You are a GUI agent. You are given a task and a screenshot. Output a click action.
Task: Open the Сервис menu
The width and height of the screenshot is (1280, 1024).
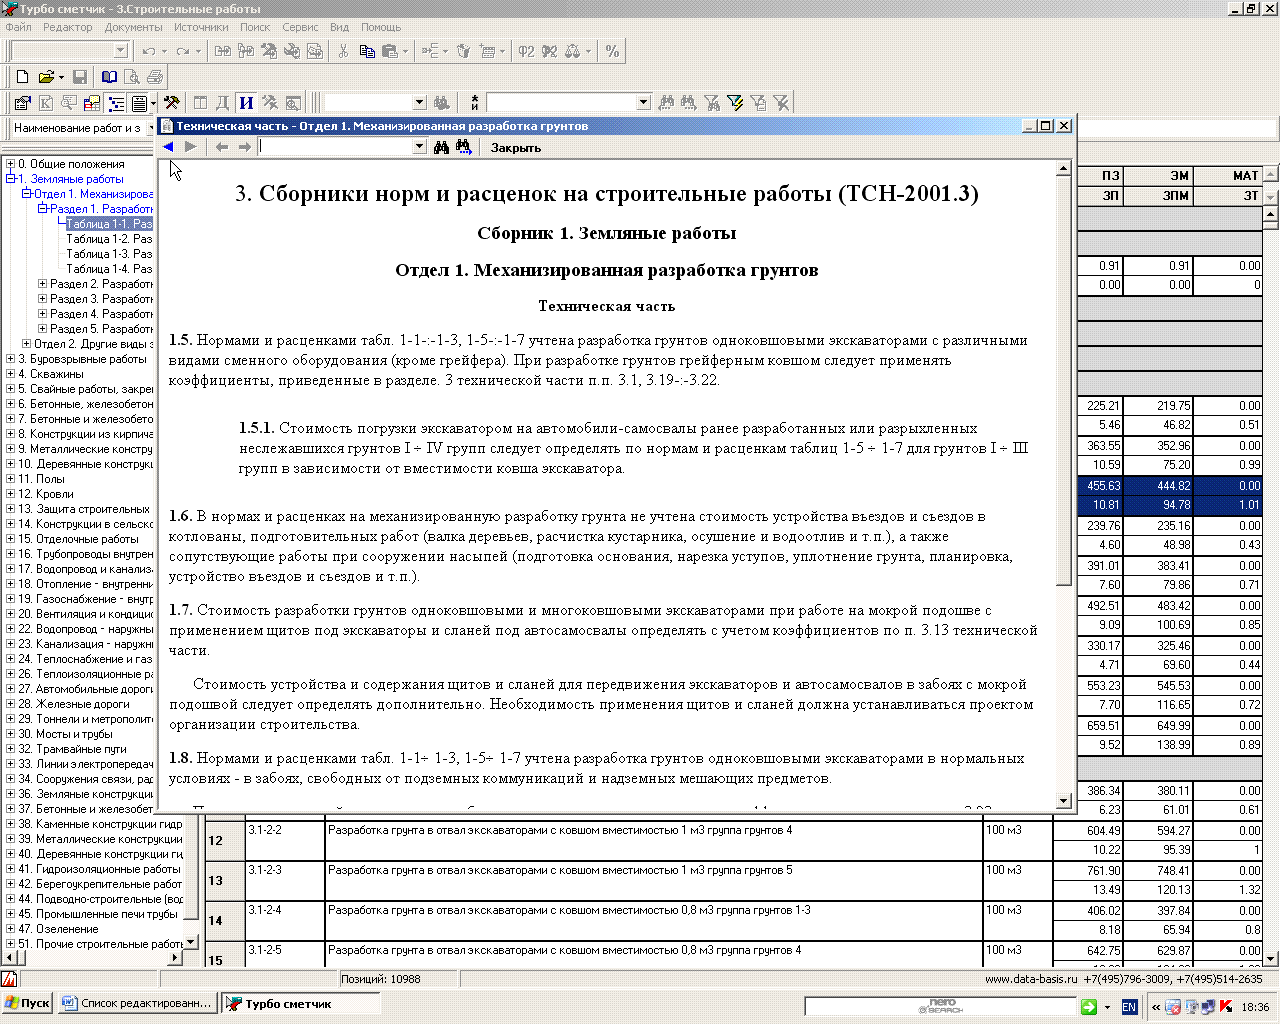coord(300,27)
